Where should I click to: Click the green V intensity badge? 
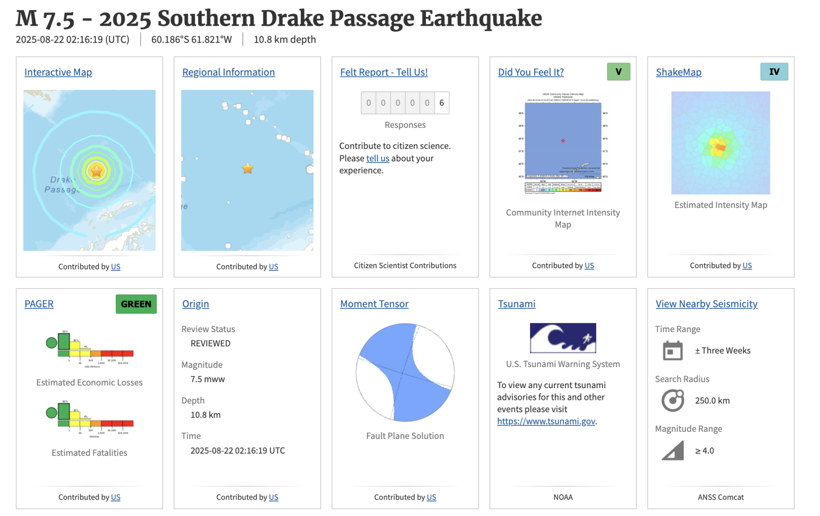tap(619, 72)
